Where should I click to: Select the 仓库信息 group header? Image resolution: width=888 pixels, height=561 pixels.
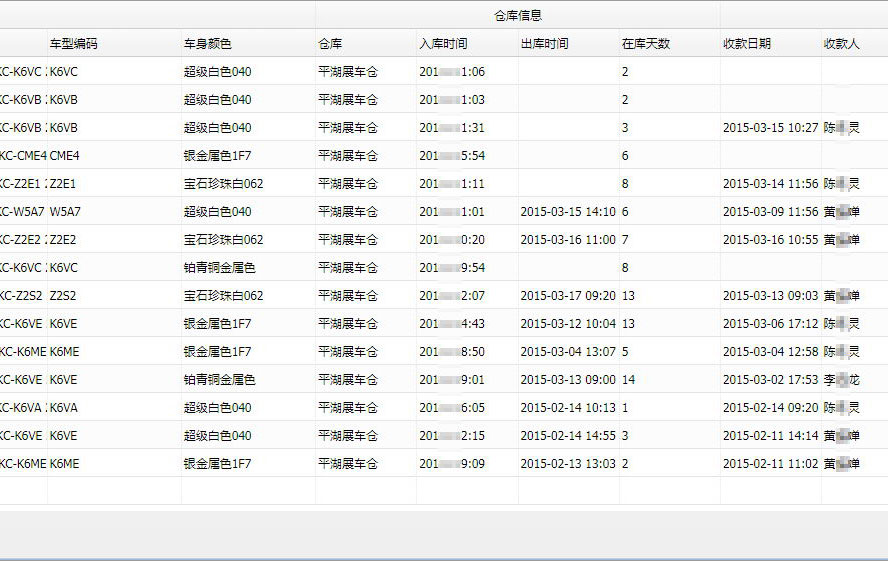click(518, 15)
